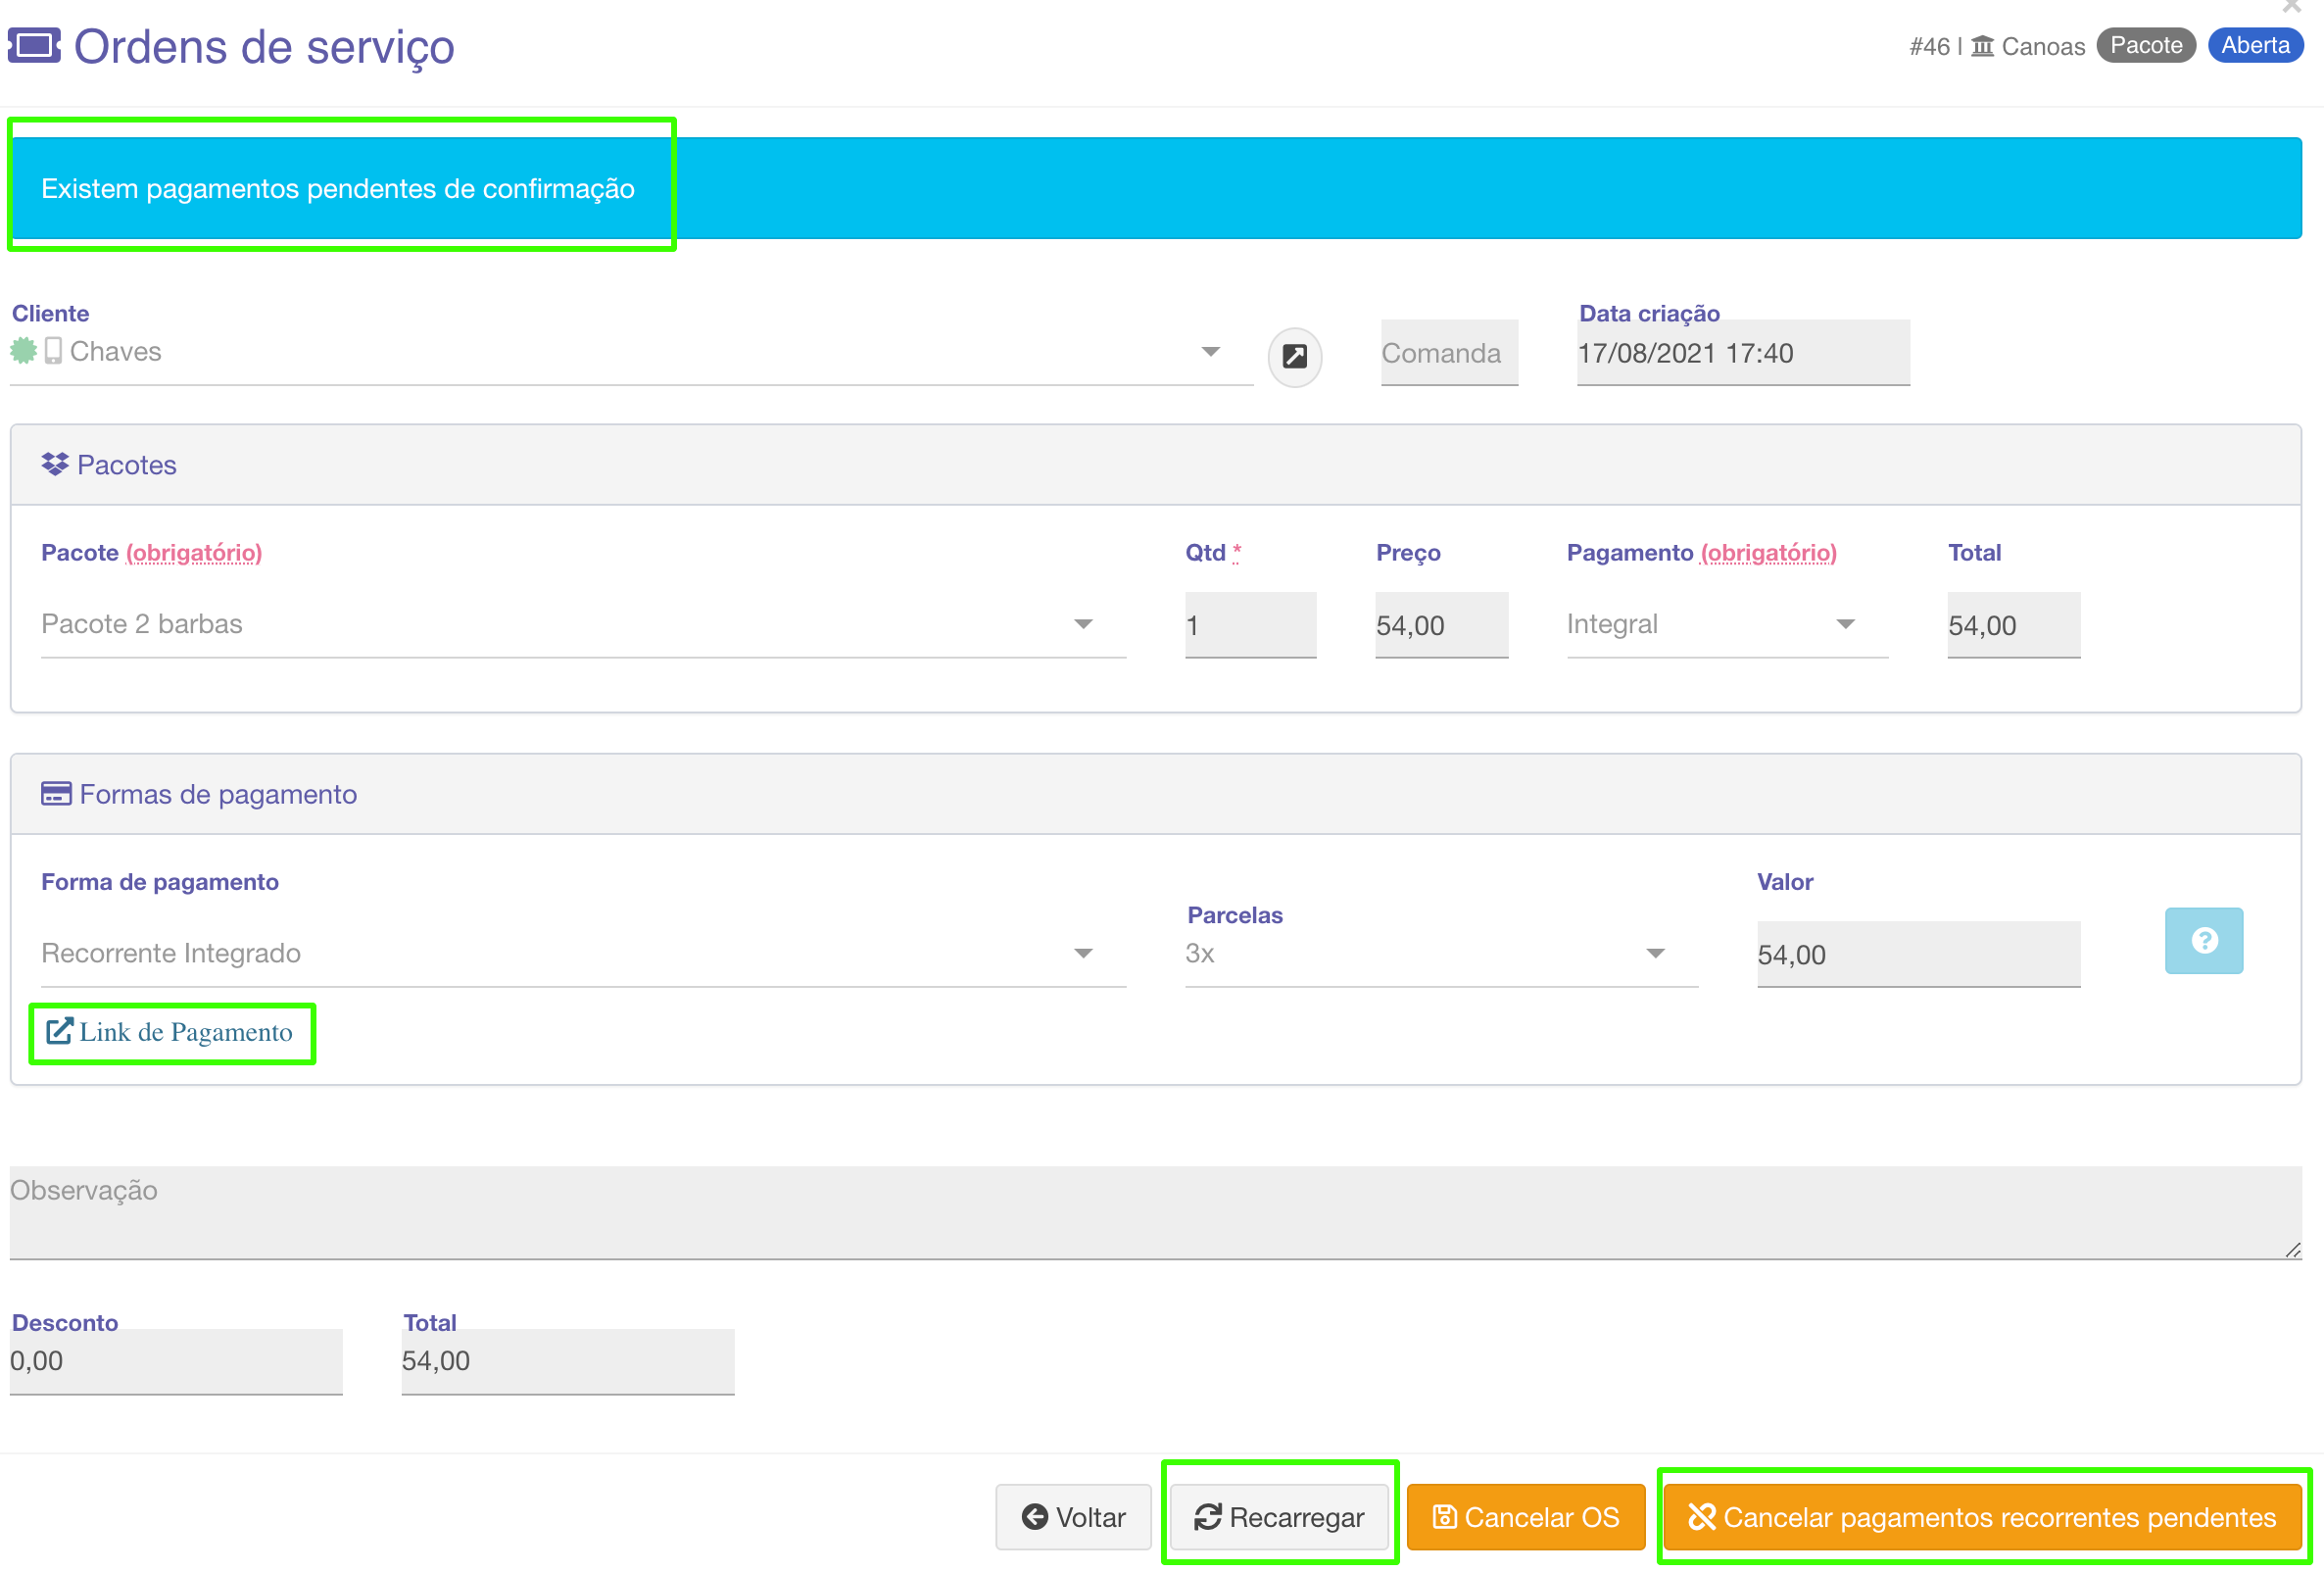Click the Voltar button
Image resolution: width=2324 pixels, height=1572 pixels.
click(x=1072, y=1516)
